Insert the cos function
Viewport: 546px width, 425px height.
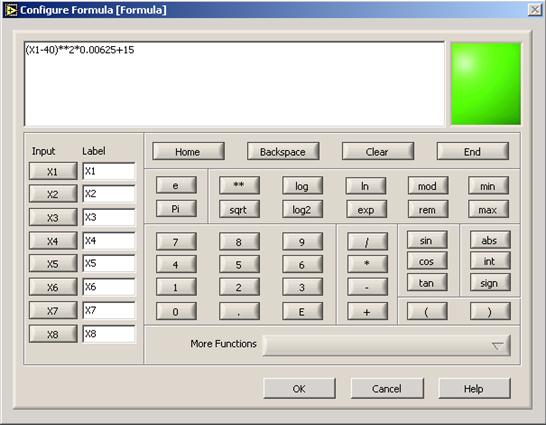click(427, 261)
